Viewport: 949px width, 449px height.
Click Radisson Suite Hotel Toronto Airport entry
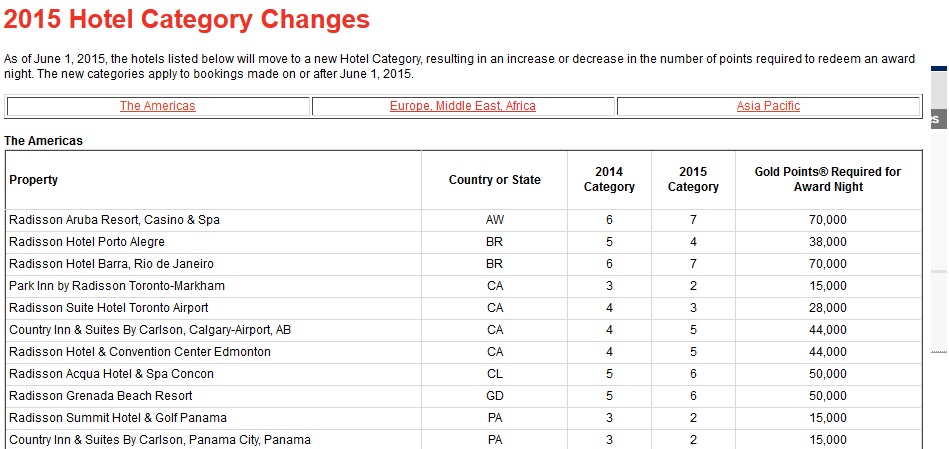point(109,308)
